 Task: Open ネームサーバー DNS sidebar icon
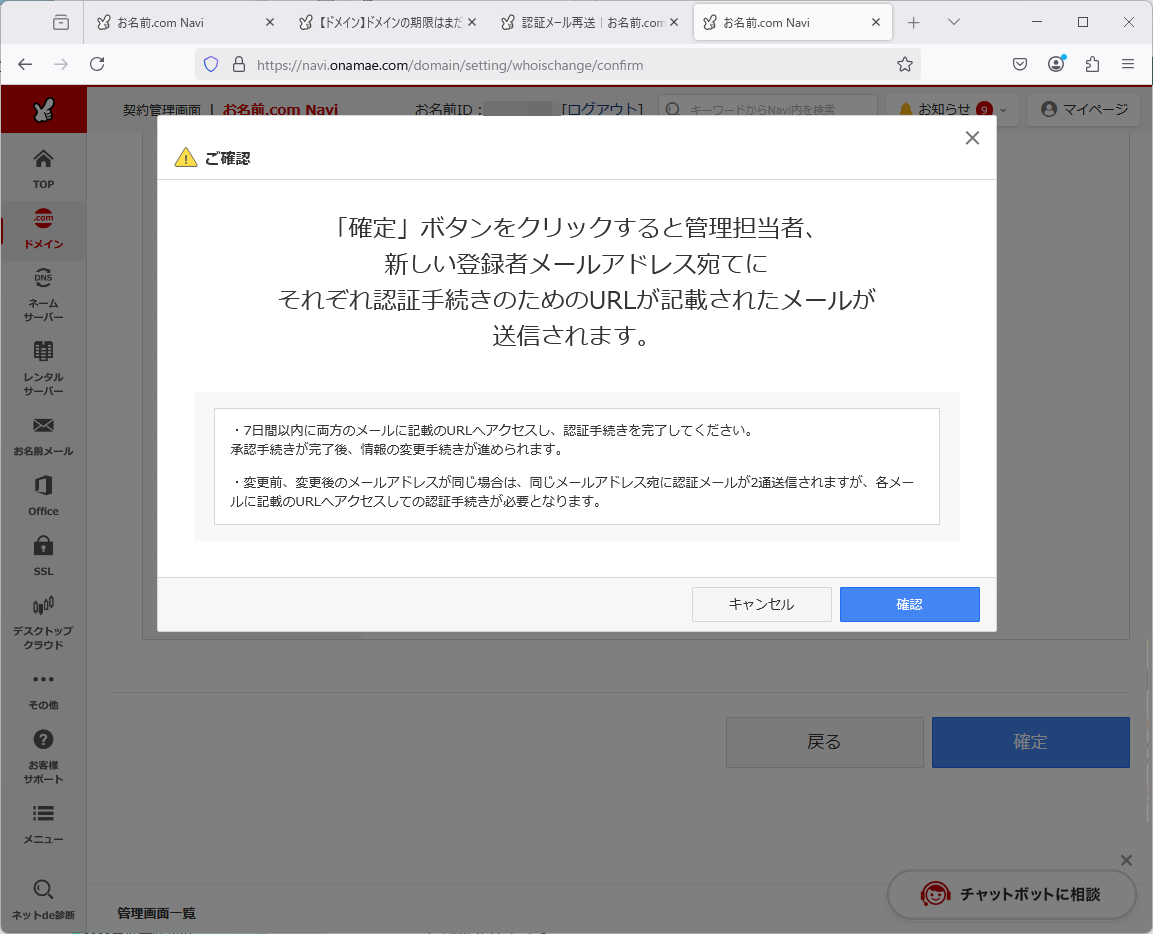click(x=43, y=294)
